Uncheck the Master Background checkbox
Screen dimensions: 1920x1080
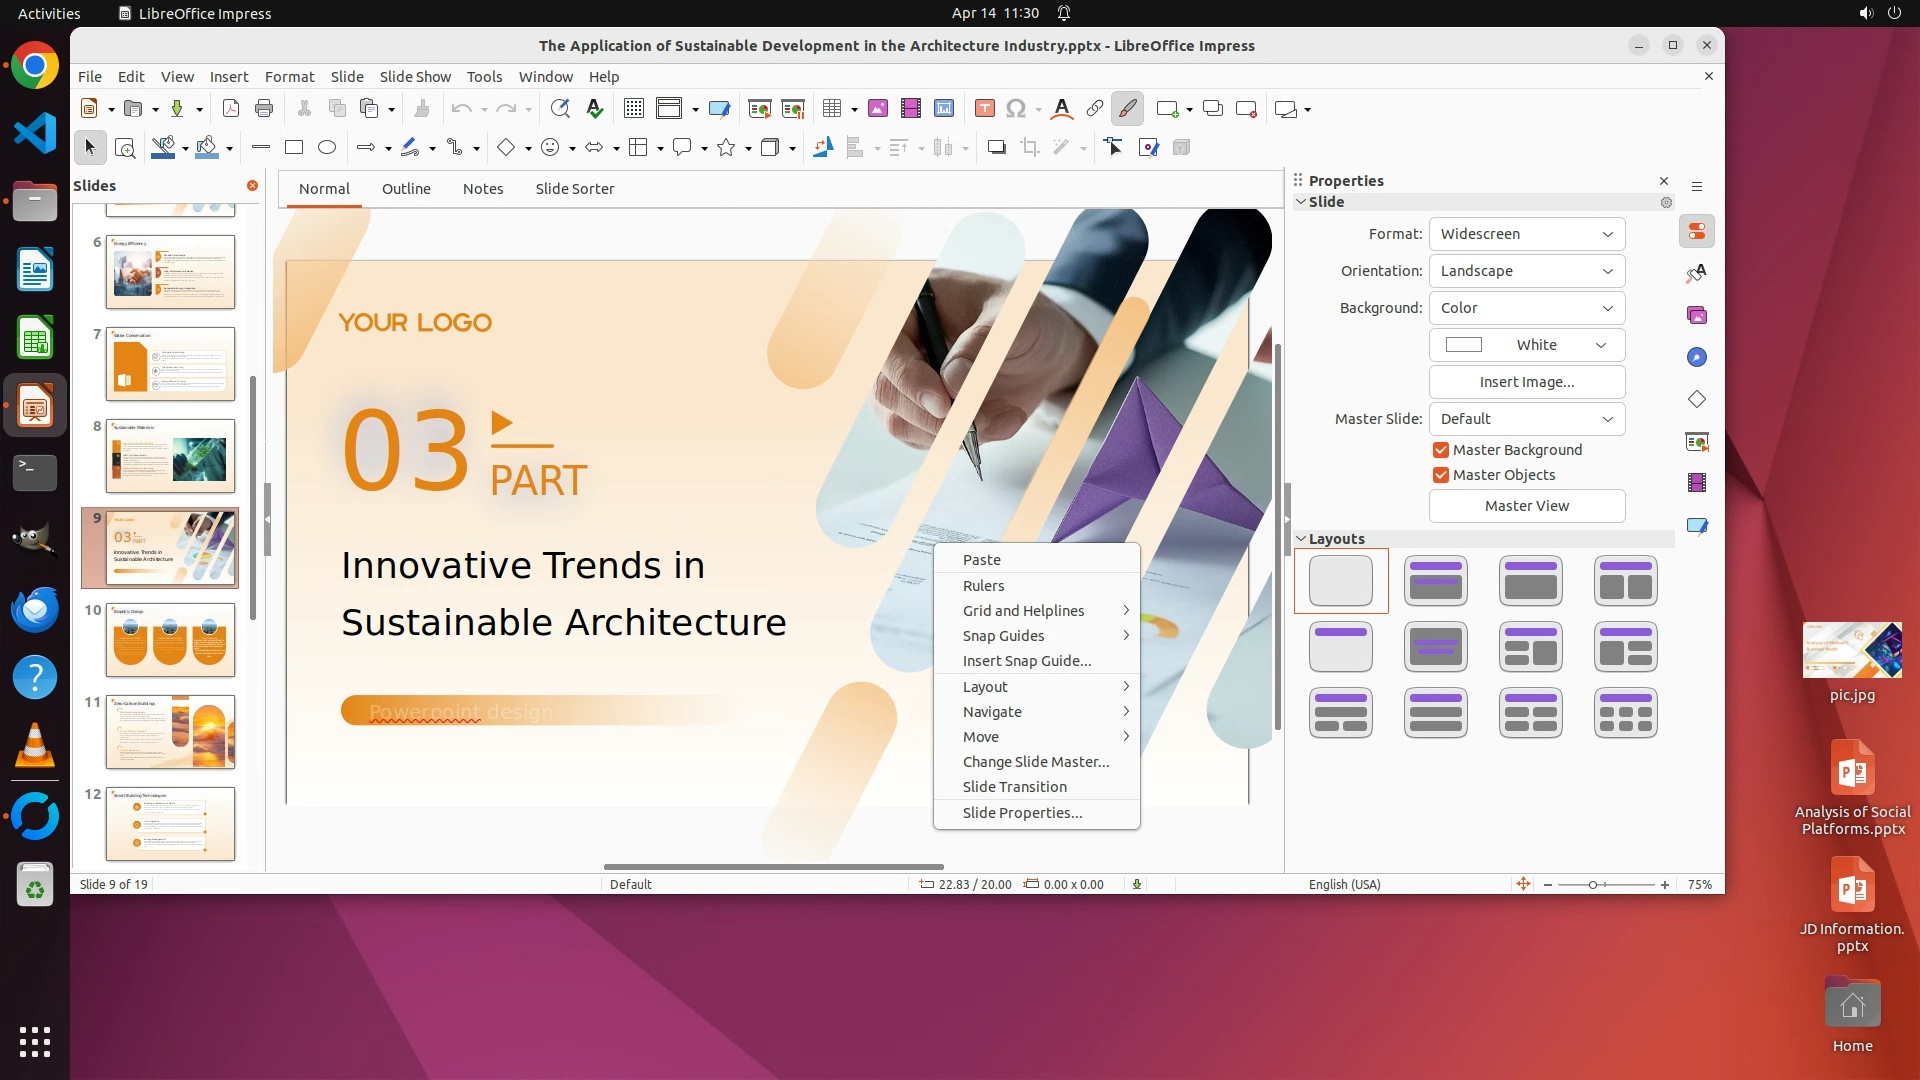(1441, 450)
